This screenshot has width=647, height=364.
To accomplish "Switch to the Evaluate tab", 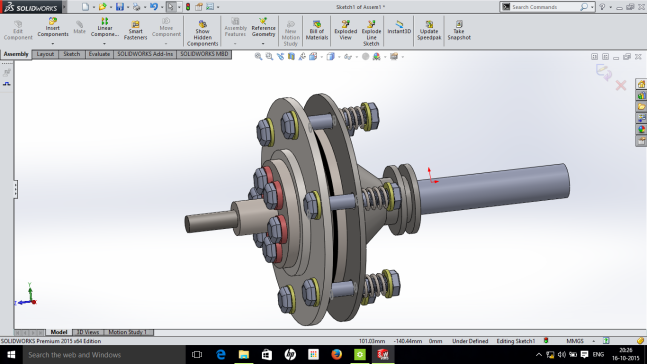I will click(x=99, y=54).
